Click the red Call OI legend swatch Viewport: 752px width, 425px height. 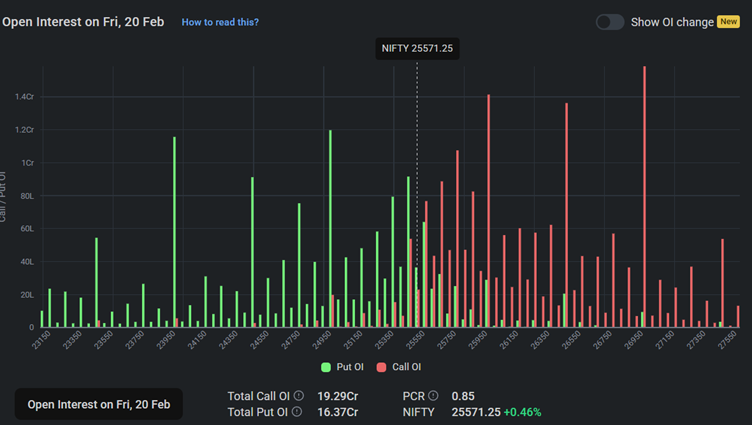pyautogui.click(x=382, y=368)
